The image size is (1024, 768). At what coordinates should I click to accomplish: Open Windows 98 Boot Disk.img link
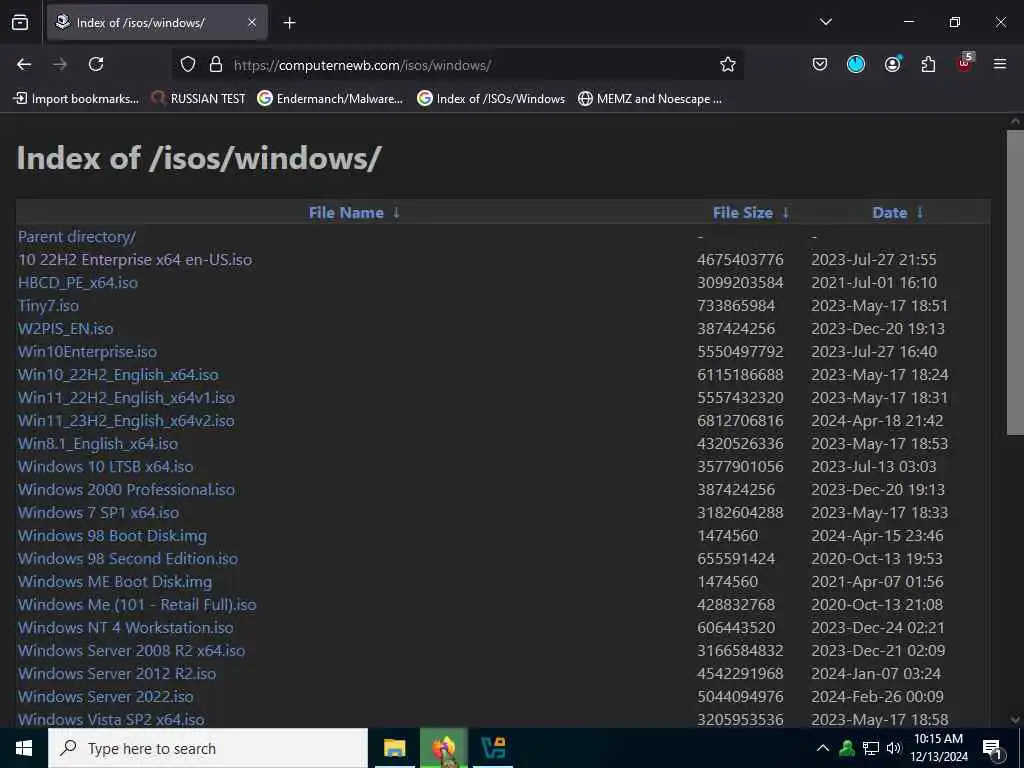pyautogui.click(x=112, y=536)
